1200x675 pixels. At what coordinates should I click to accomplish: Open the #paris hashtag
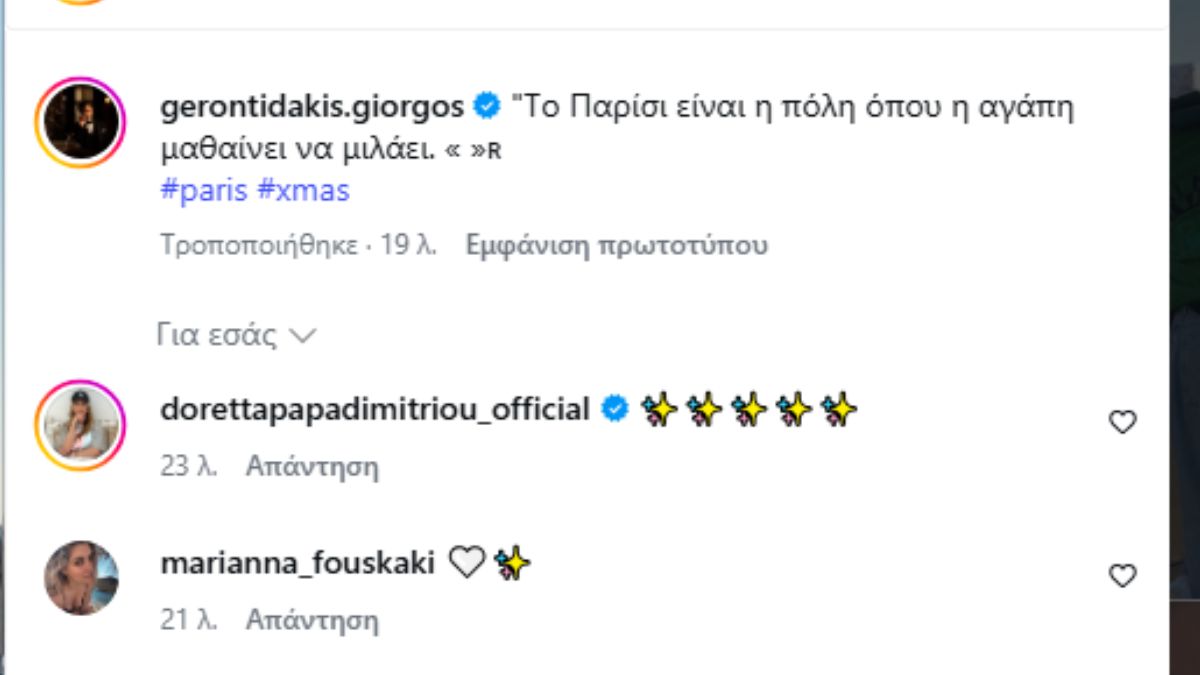tap(204, 190)
